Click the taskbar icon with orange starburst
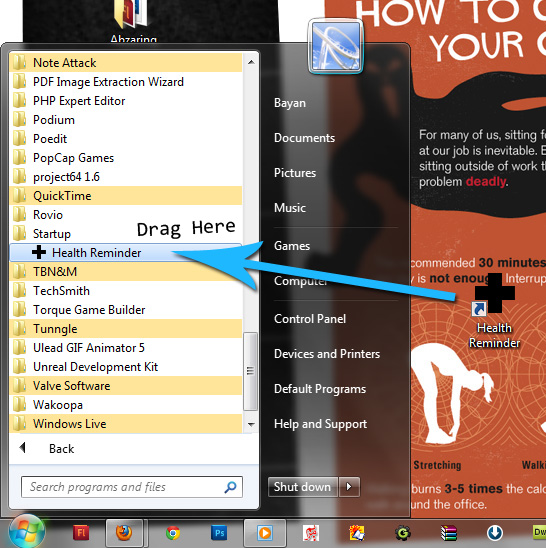Viewport: 546px width, 548px height. point(357,533)
